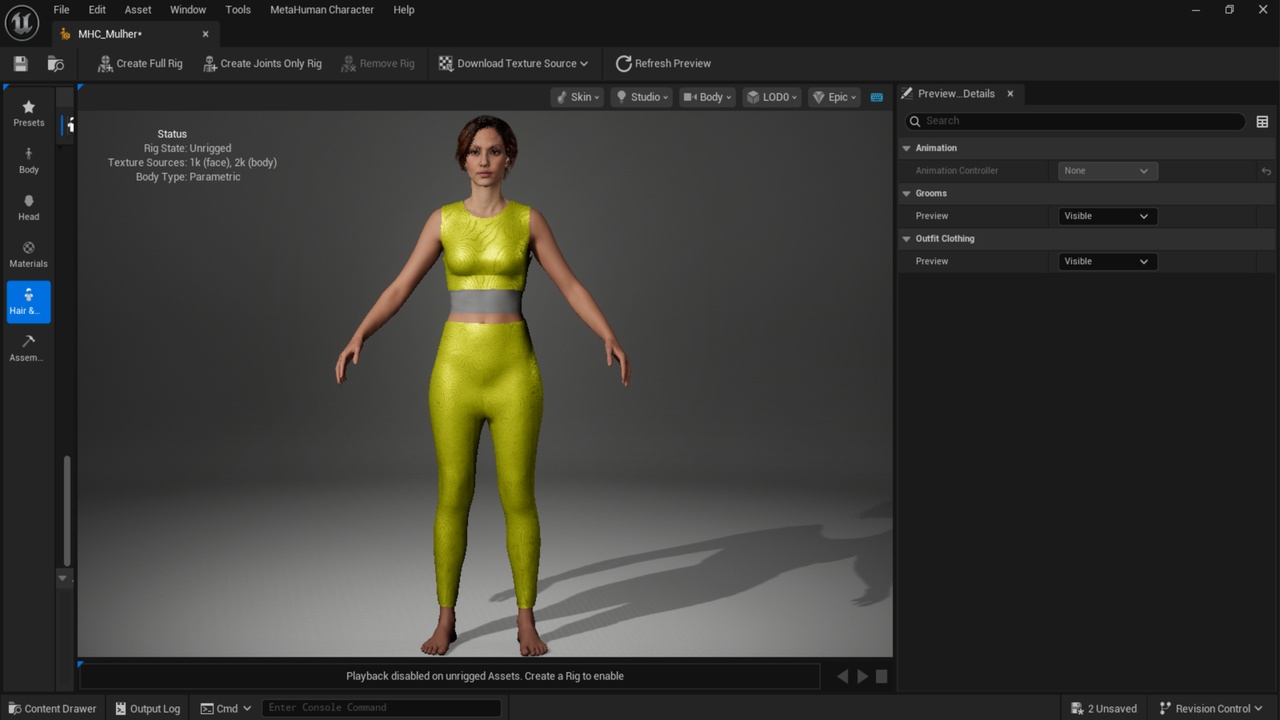1280x720 pixels.
Task: Open Outfit Clothing Preview Visible dropdown
Action: [1108, 261]
